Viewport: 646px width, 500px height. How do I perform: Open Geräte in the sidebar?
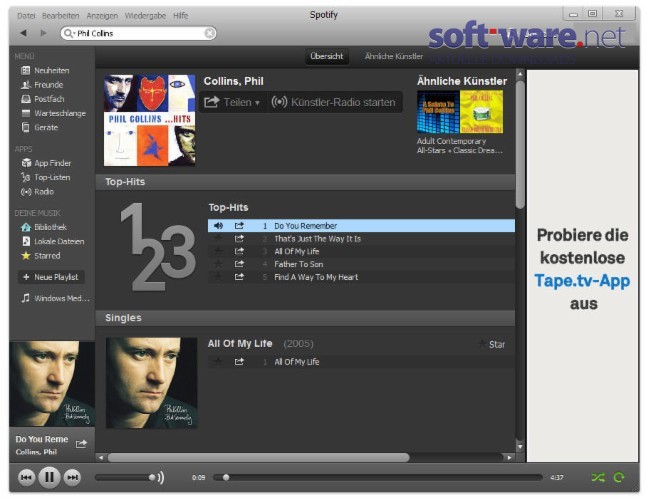coord(40,127)
